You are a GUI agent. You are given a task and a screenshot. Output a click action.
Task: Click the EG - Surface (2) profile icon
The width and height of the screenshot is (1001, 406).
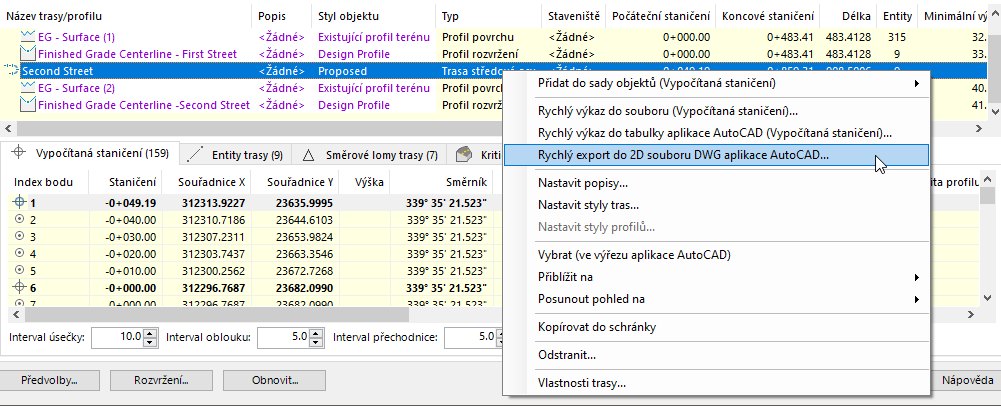tap(27, 88)
